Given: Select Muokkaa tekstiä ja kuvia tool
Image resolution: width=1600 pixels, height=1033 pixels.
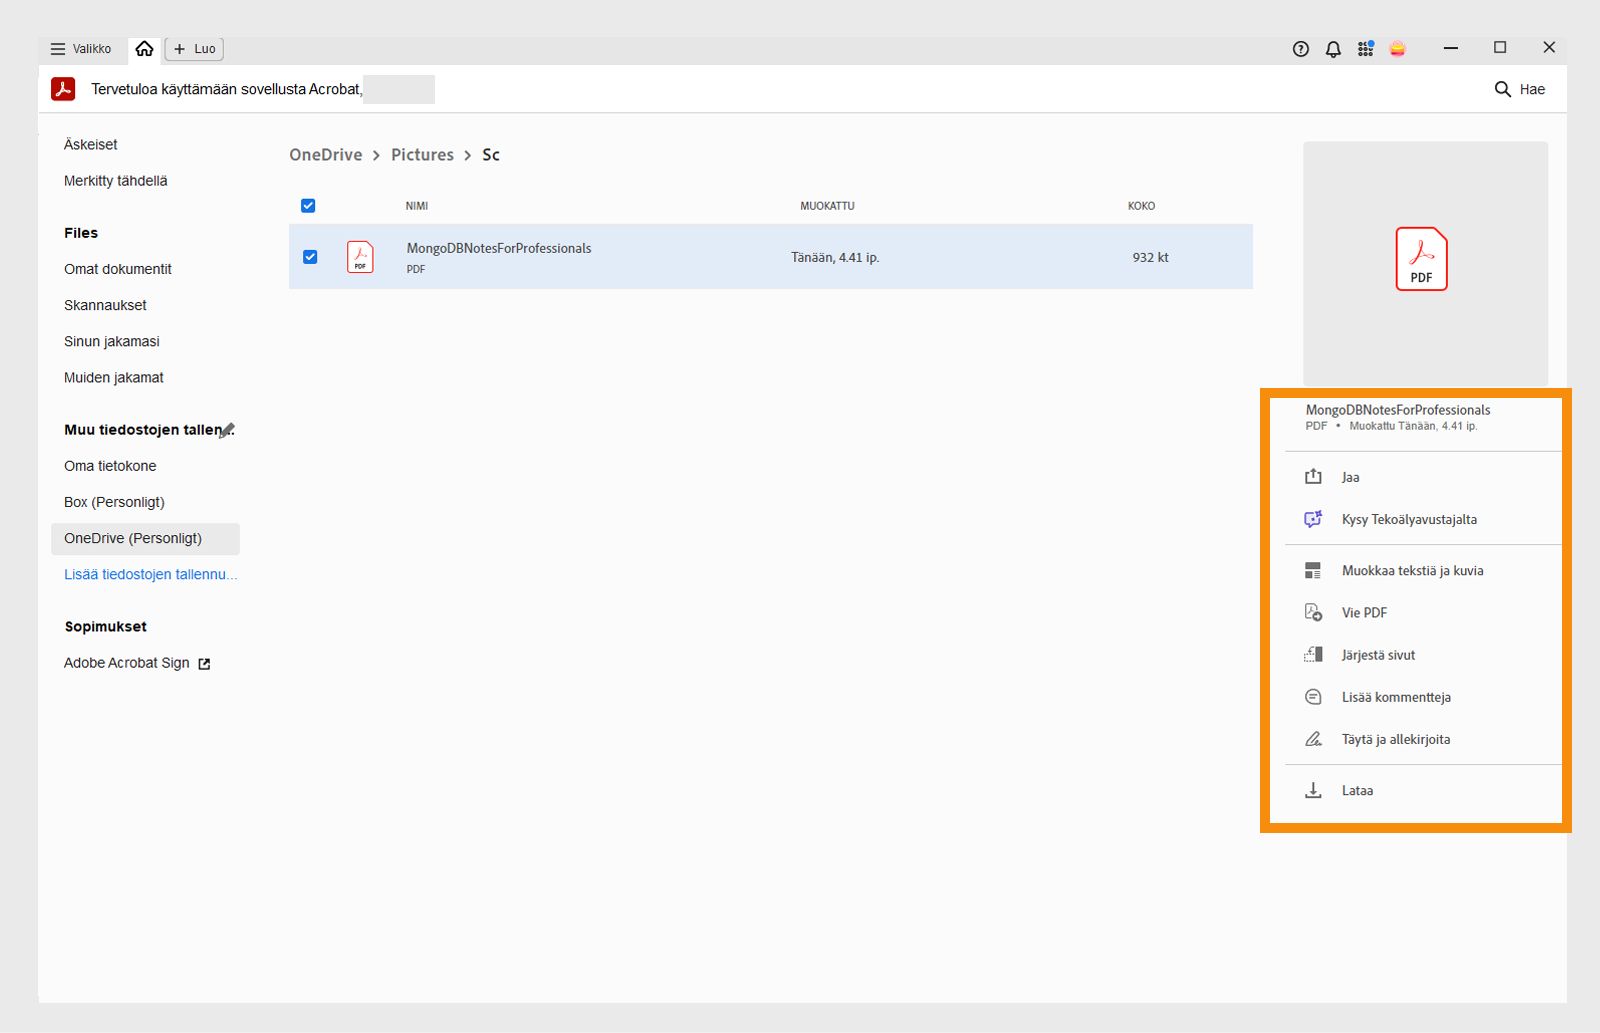Looking at the screenshot, I should click(1313, 570).
